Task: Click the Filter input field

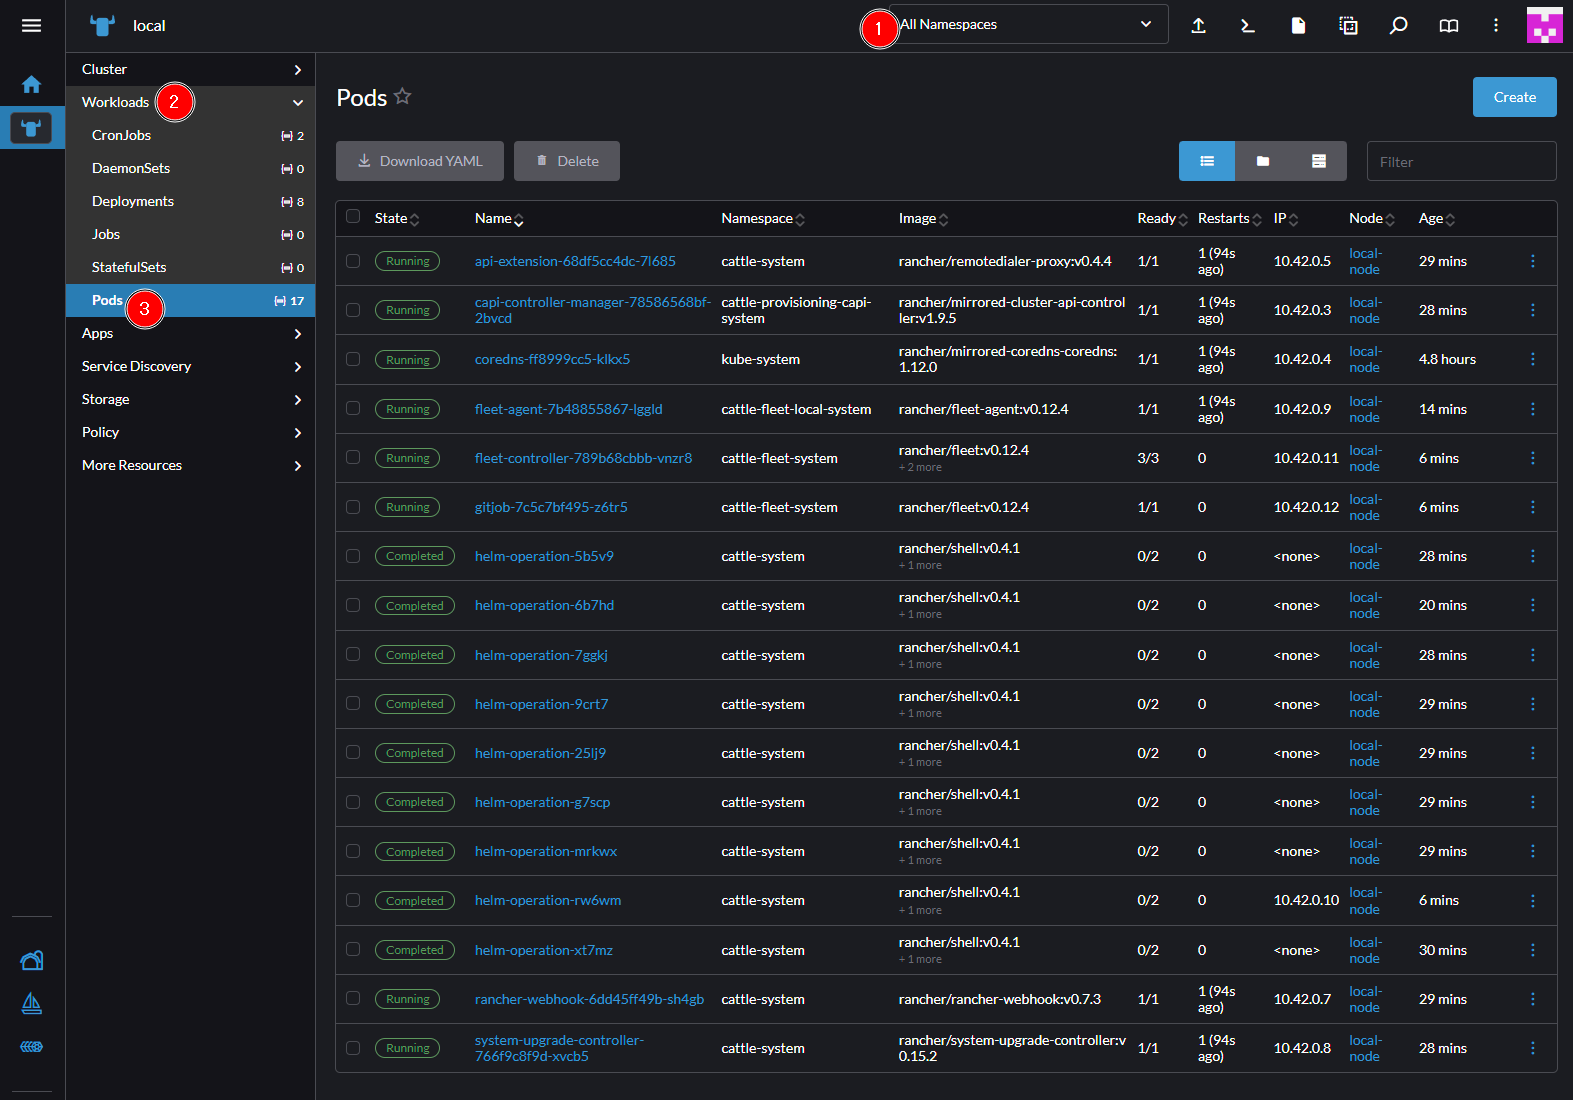Action: pyautogui.click(x=1461, y=161)
